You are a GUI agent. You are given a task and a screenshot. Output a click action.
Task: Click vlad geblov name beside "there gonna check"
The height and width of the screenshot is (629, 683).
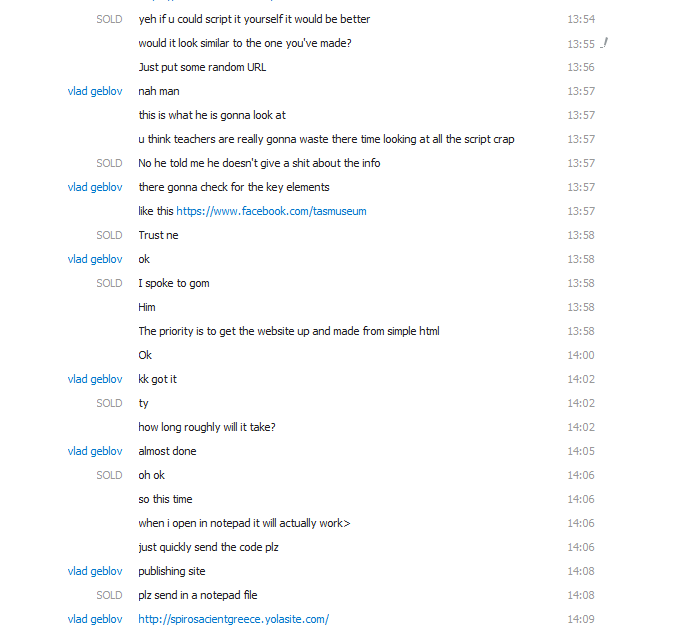coord(95,187)
